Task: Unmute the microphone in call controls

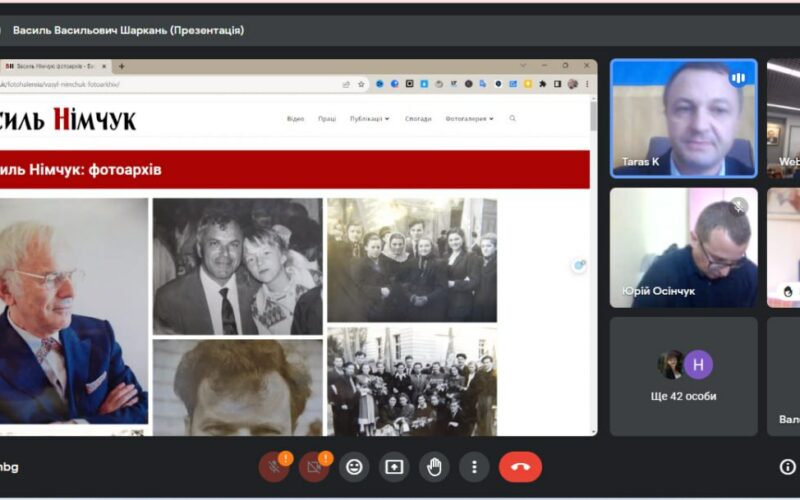Action: pos(274,467)
